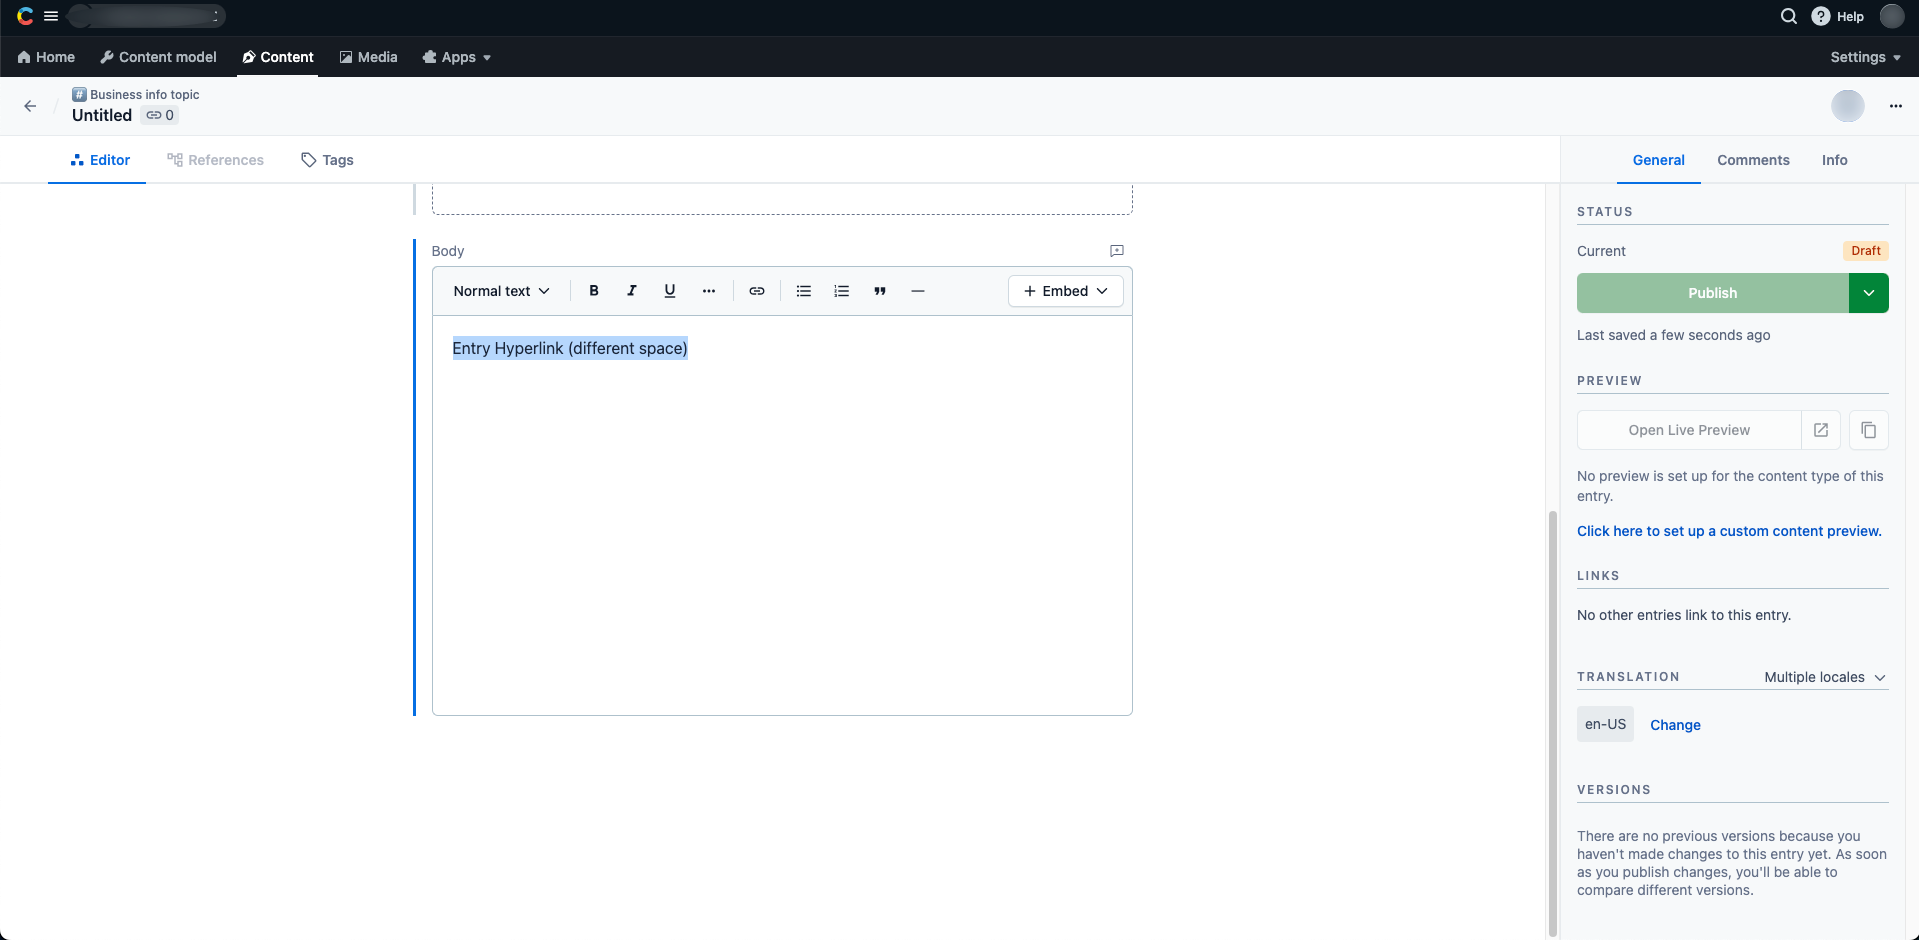Open Body field comment icon

point(1117,251)
